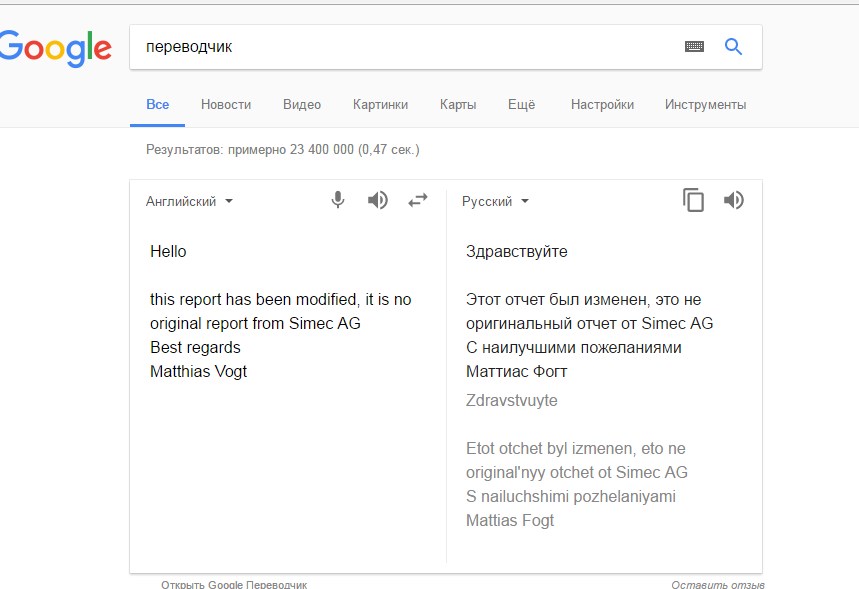Listen to the Russian translation audio
The width and height of the screenshot is (859, 589).
734,200
